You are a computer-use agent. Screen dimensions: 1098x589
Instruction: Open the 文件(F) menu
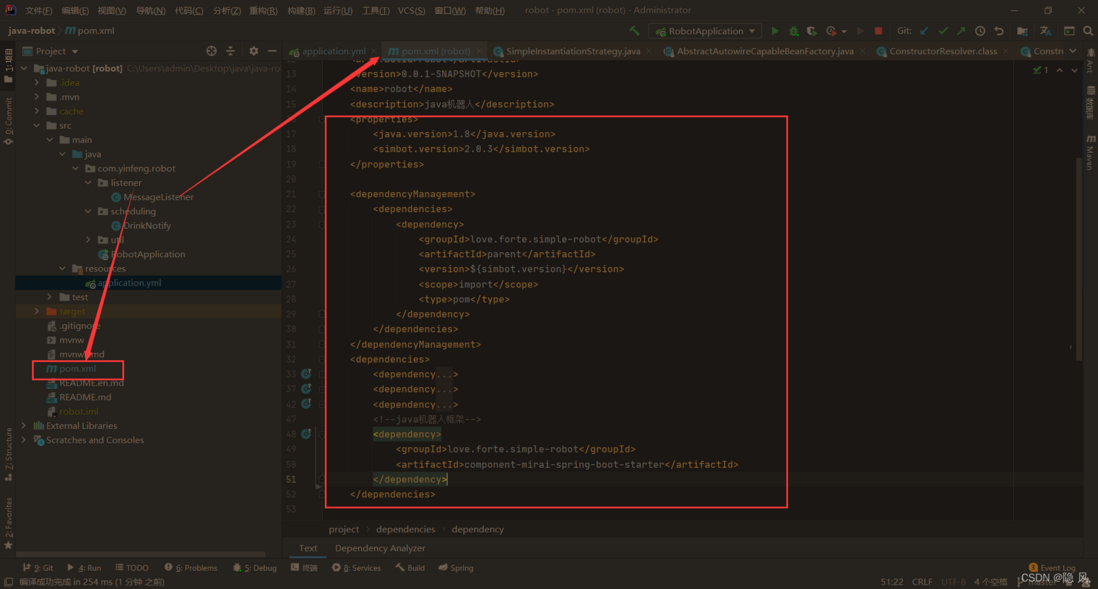(39, 11)
